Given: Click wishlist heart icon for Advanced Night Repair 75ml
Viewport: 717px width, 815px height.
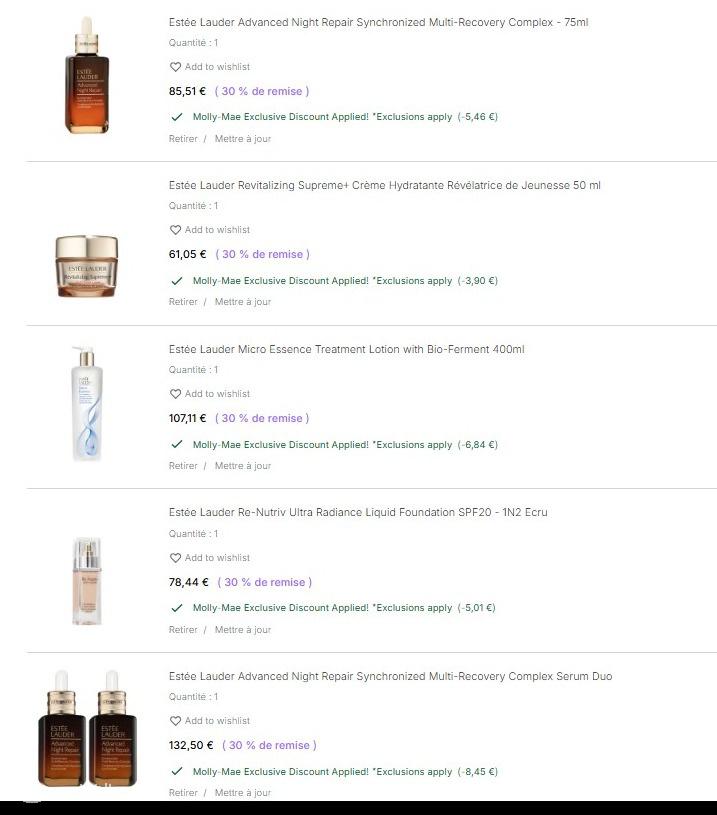Looking at the screenshot, I should tap(175, 67).
